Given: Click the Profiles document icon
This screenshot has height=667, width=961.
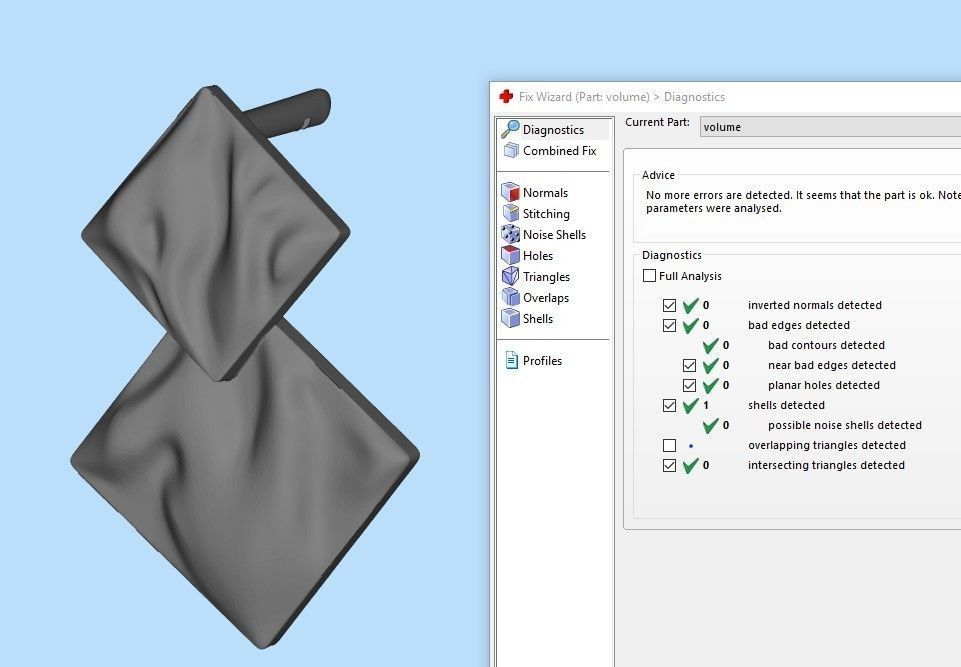Looking at the screenshot, I should (511, 360).
